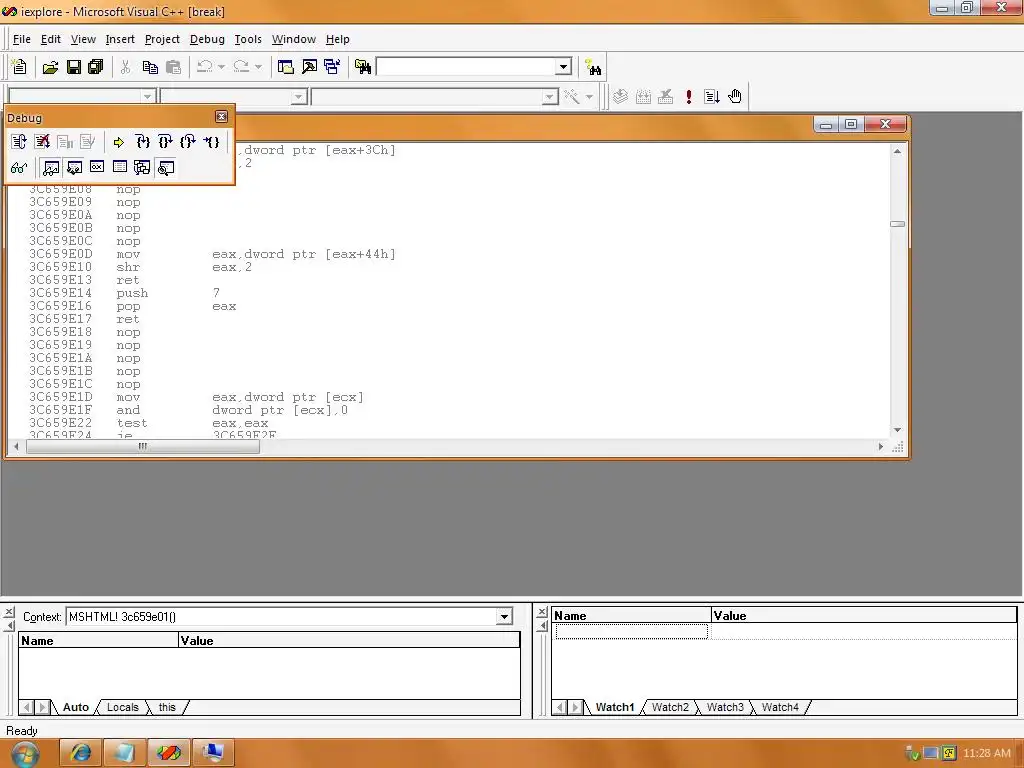Expand the Undo history dropdown arrow
The image size is (1024, 768).
click(221, 67)
